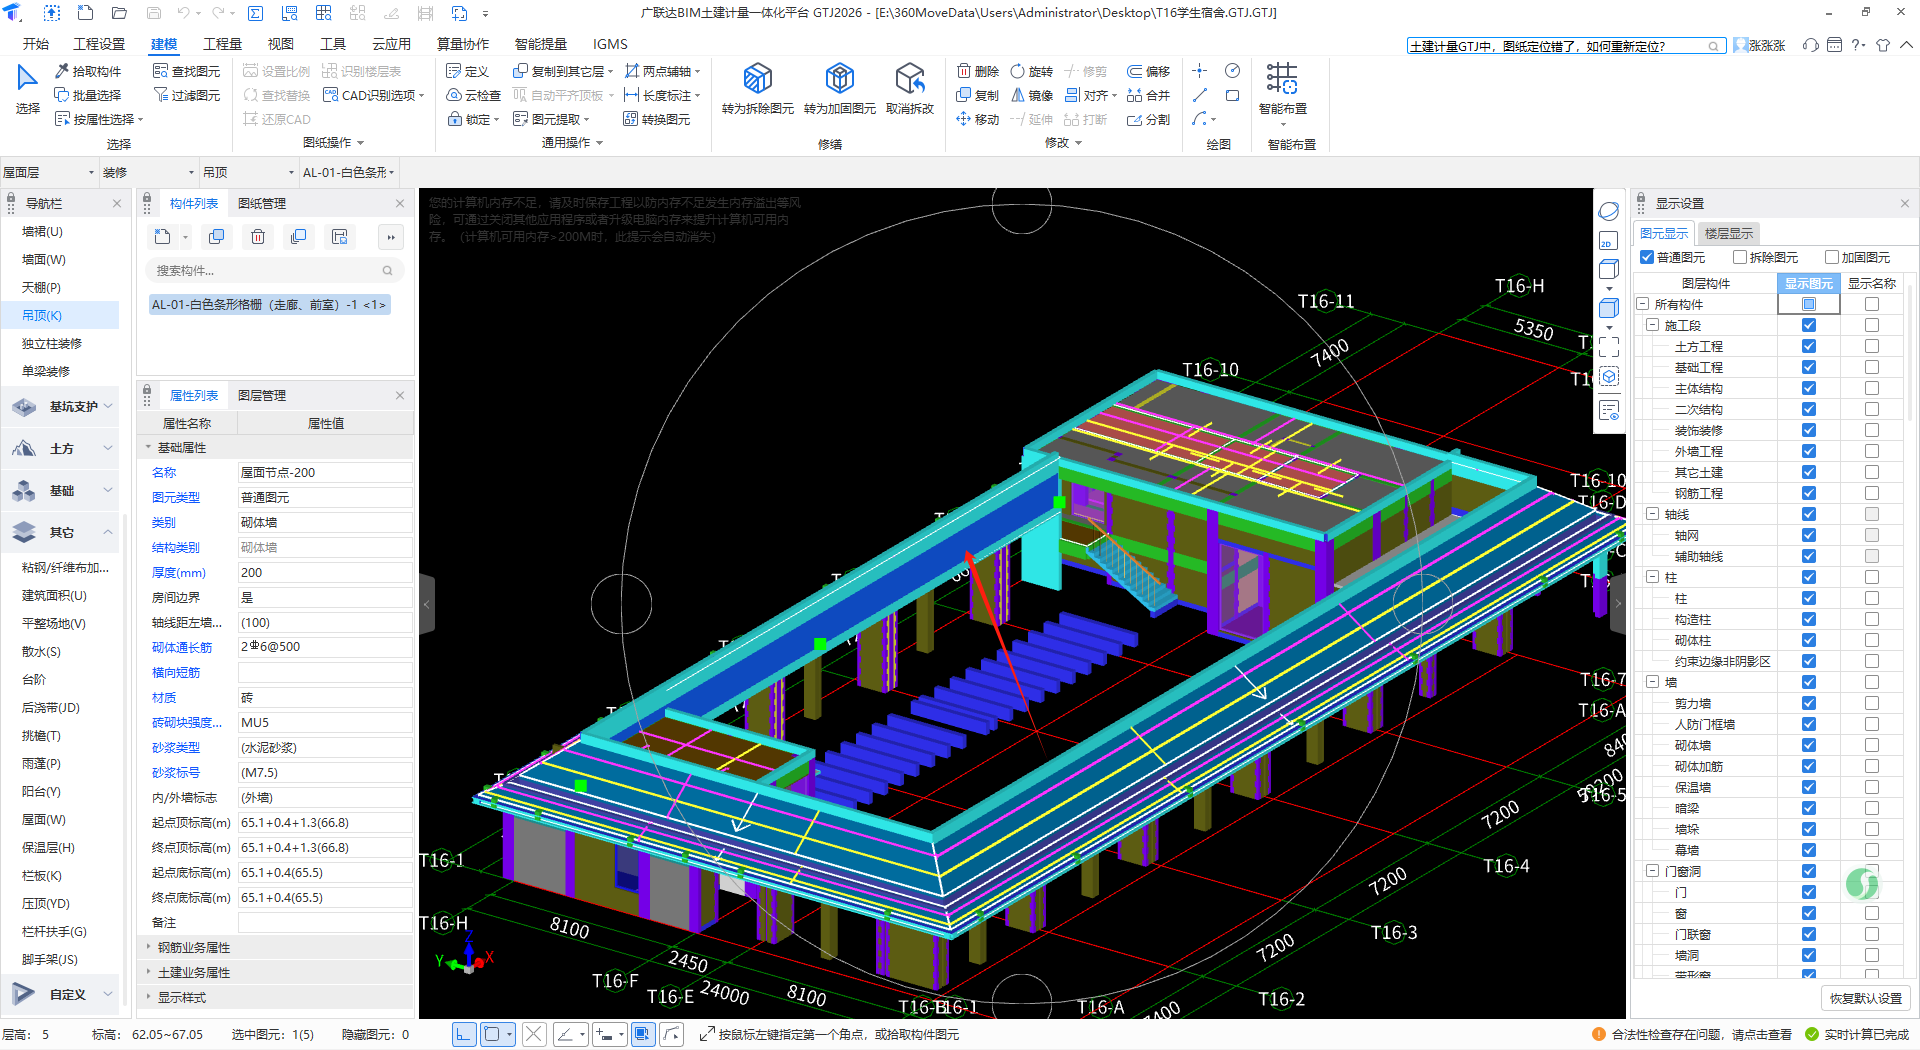The width and height of the screenshot is (1920, 1050).
Task: Open the 工程设置 ribbon tab
Action: 99,44
